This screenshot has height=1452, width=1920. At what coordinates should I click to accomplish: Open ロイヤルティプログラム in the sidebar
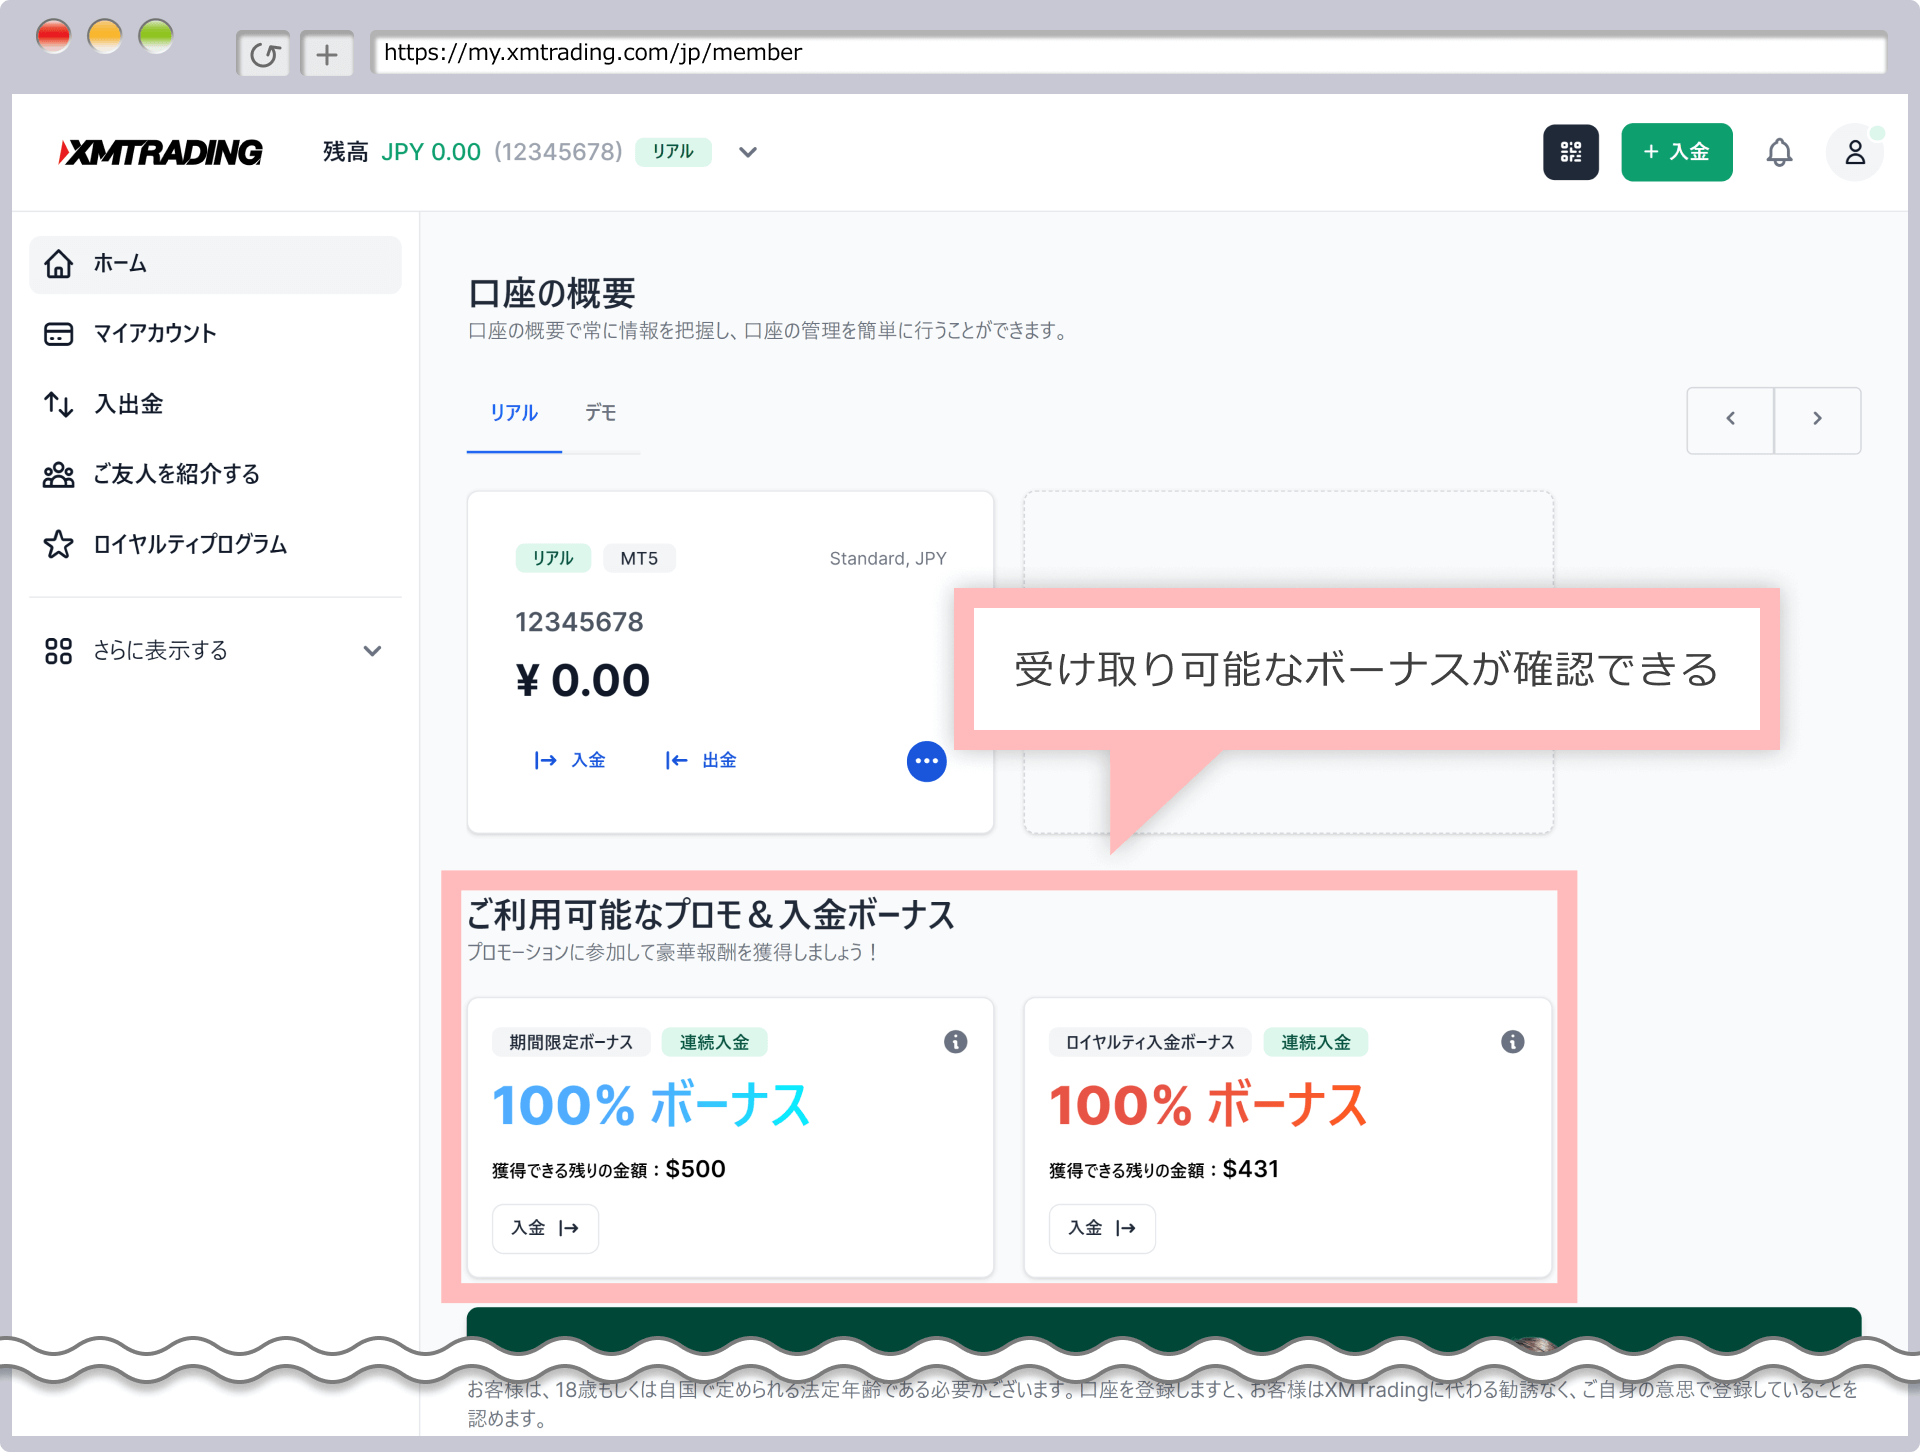tap(215, 544)
